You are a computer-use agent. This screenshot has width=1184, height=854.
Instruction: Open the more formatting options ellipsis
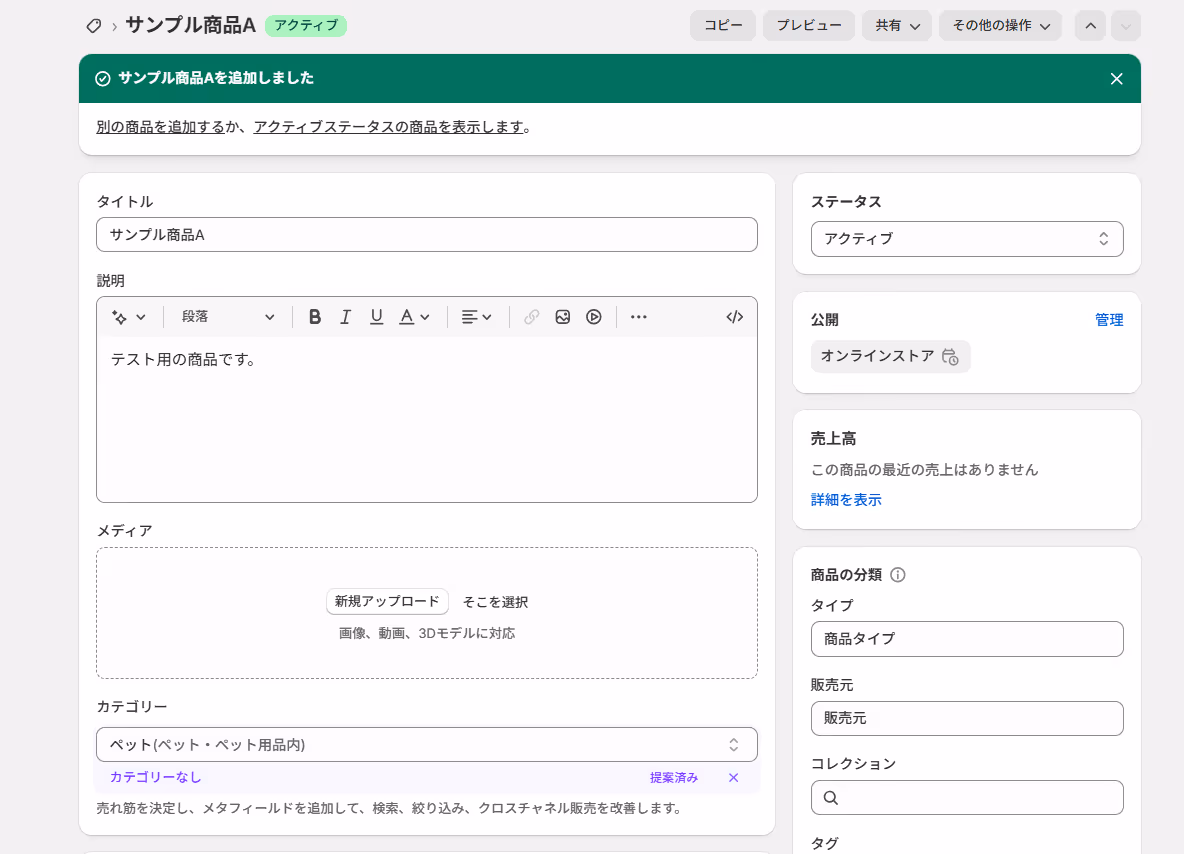pyautogui.click(x=639, y=317)
